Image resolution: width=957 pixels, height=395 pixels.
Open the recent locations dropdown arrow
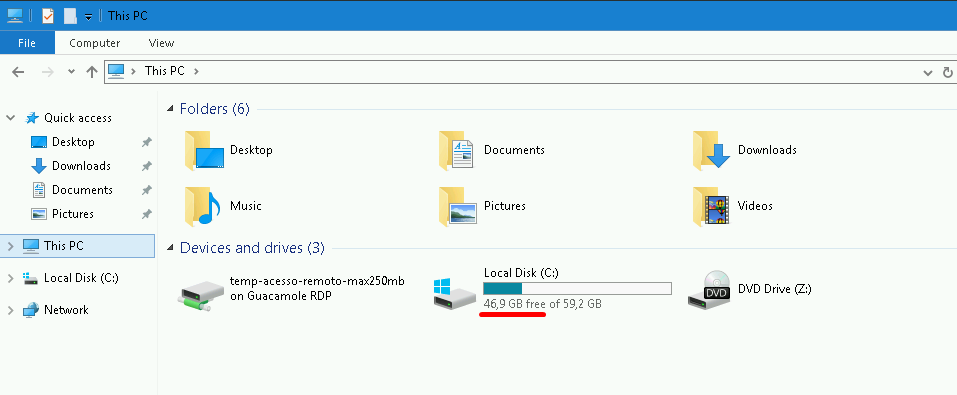pos(71,71)
